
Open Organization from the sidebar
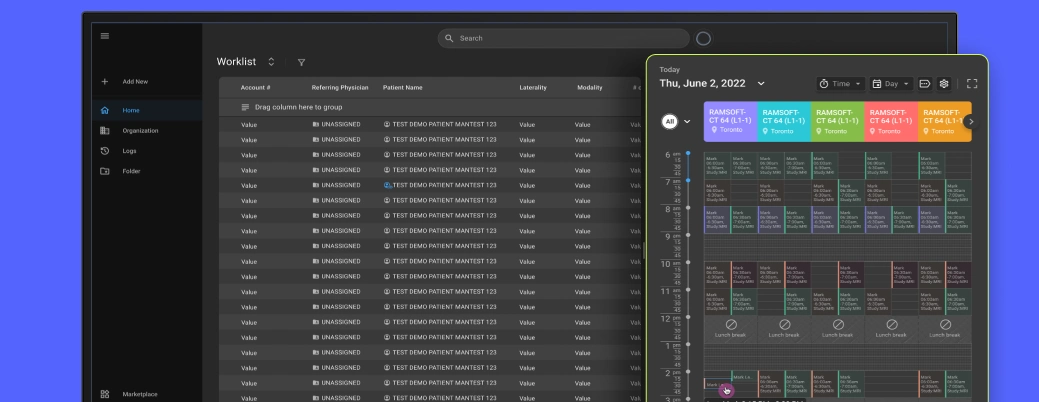[x=139, y=131]
